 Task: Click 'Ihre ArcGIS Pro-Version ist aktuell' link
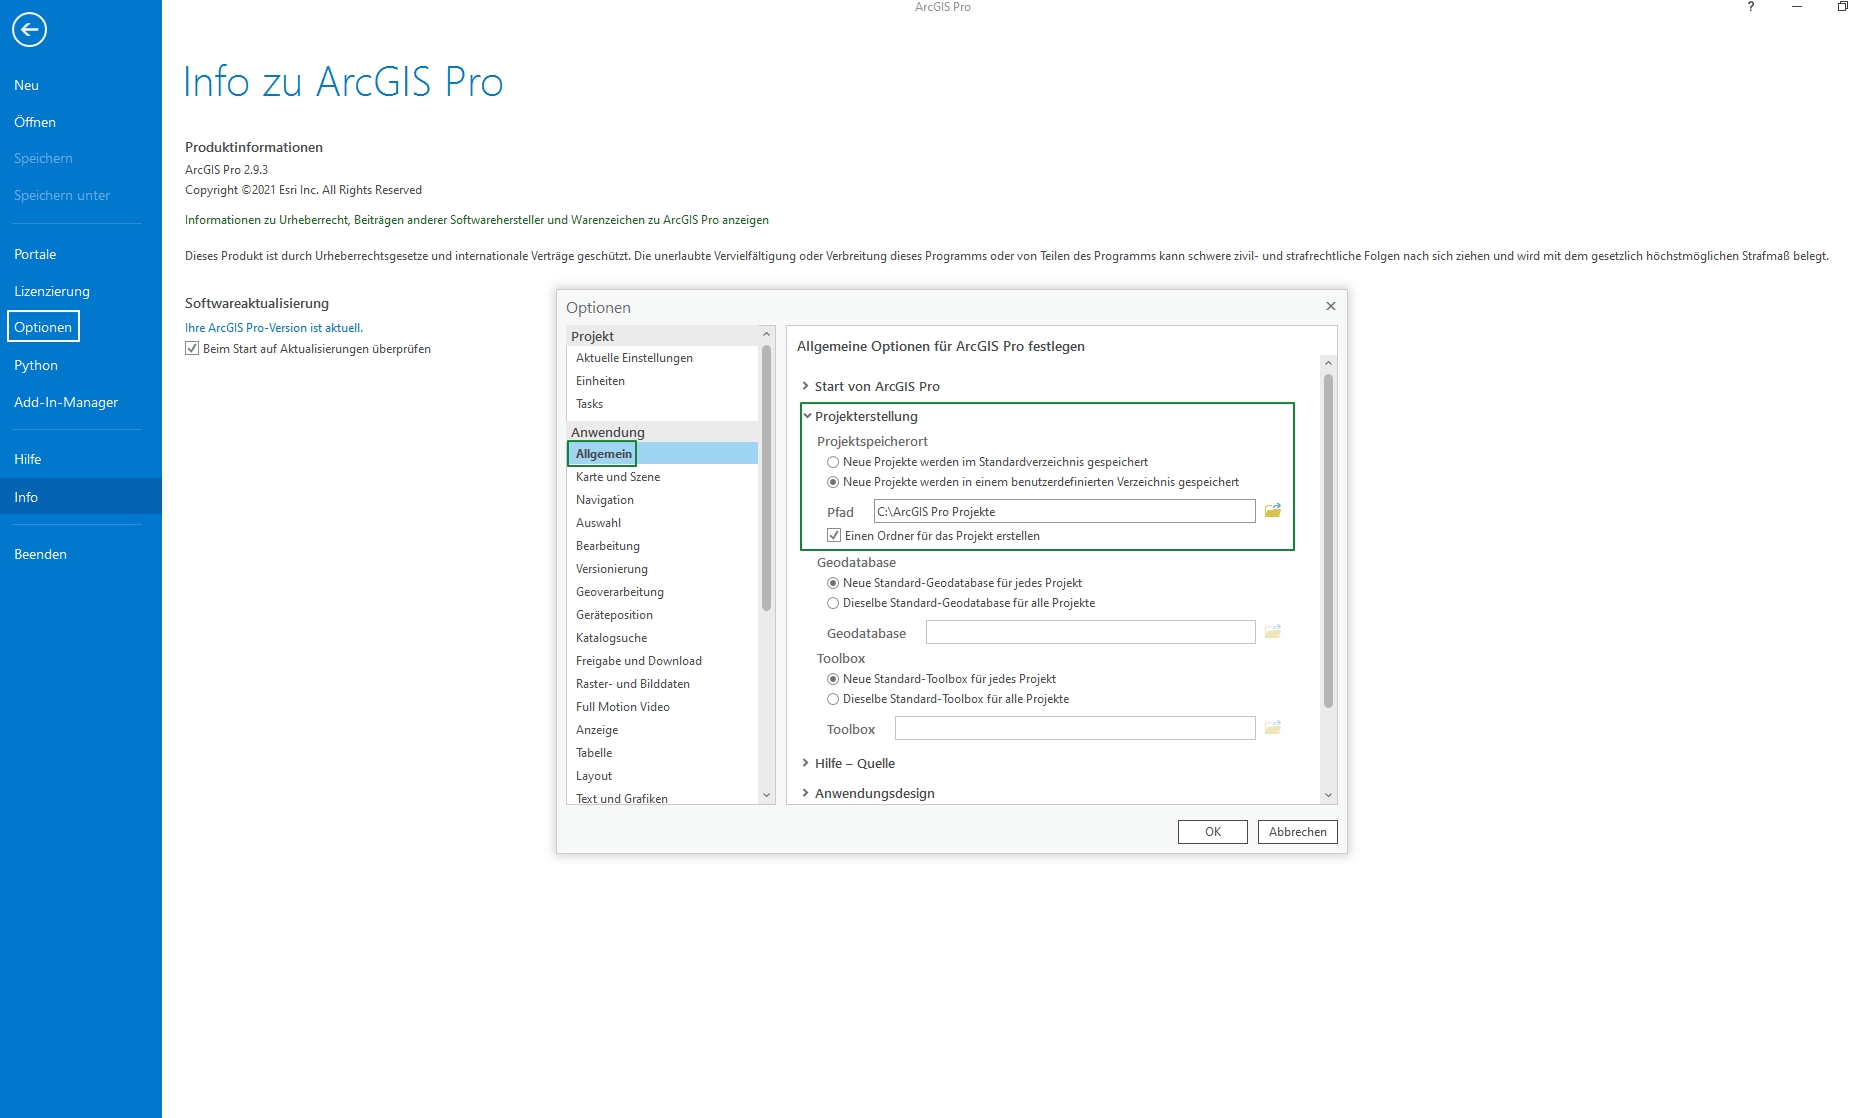pos(274,328)
